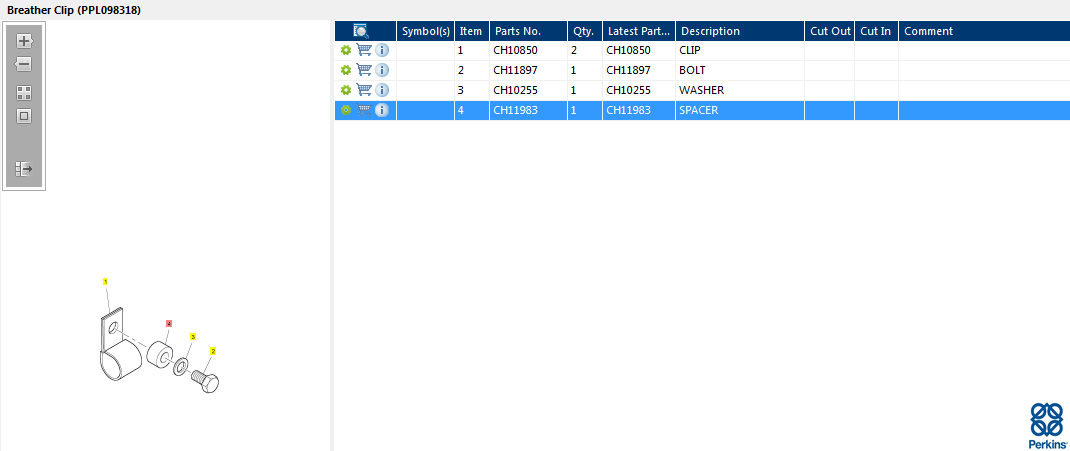Select part number CH11897 cell
This screenshot has width=1070, height=451.
click(x=528, y=70)
